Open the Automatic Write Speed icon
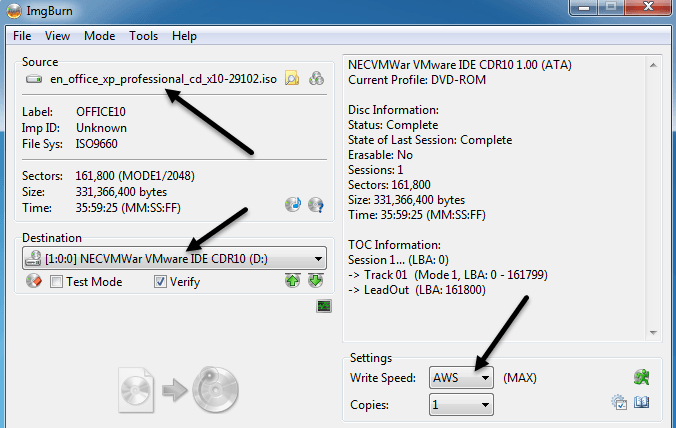This screenshot has width=676, height=428. pos(642,377)
